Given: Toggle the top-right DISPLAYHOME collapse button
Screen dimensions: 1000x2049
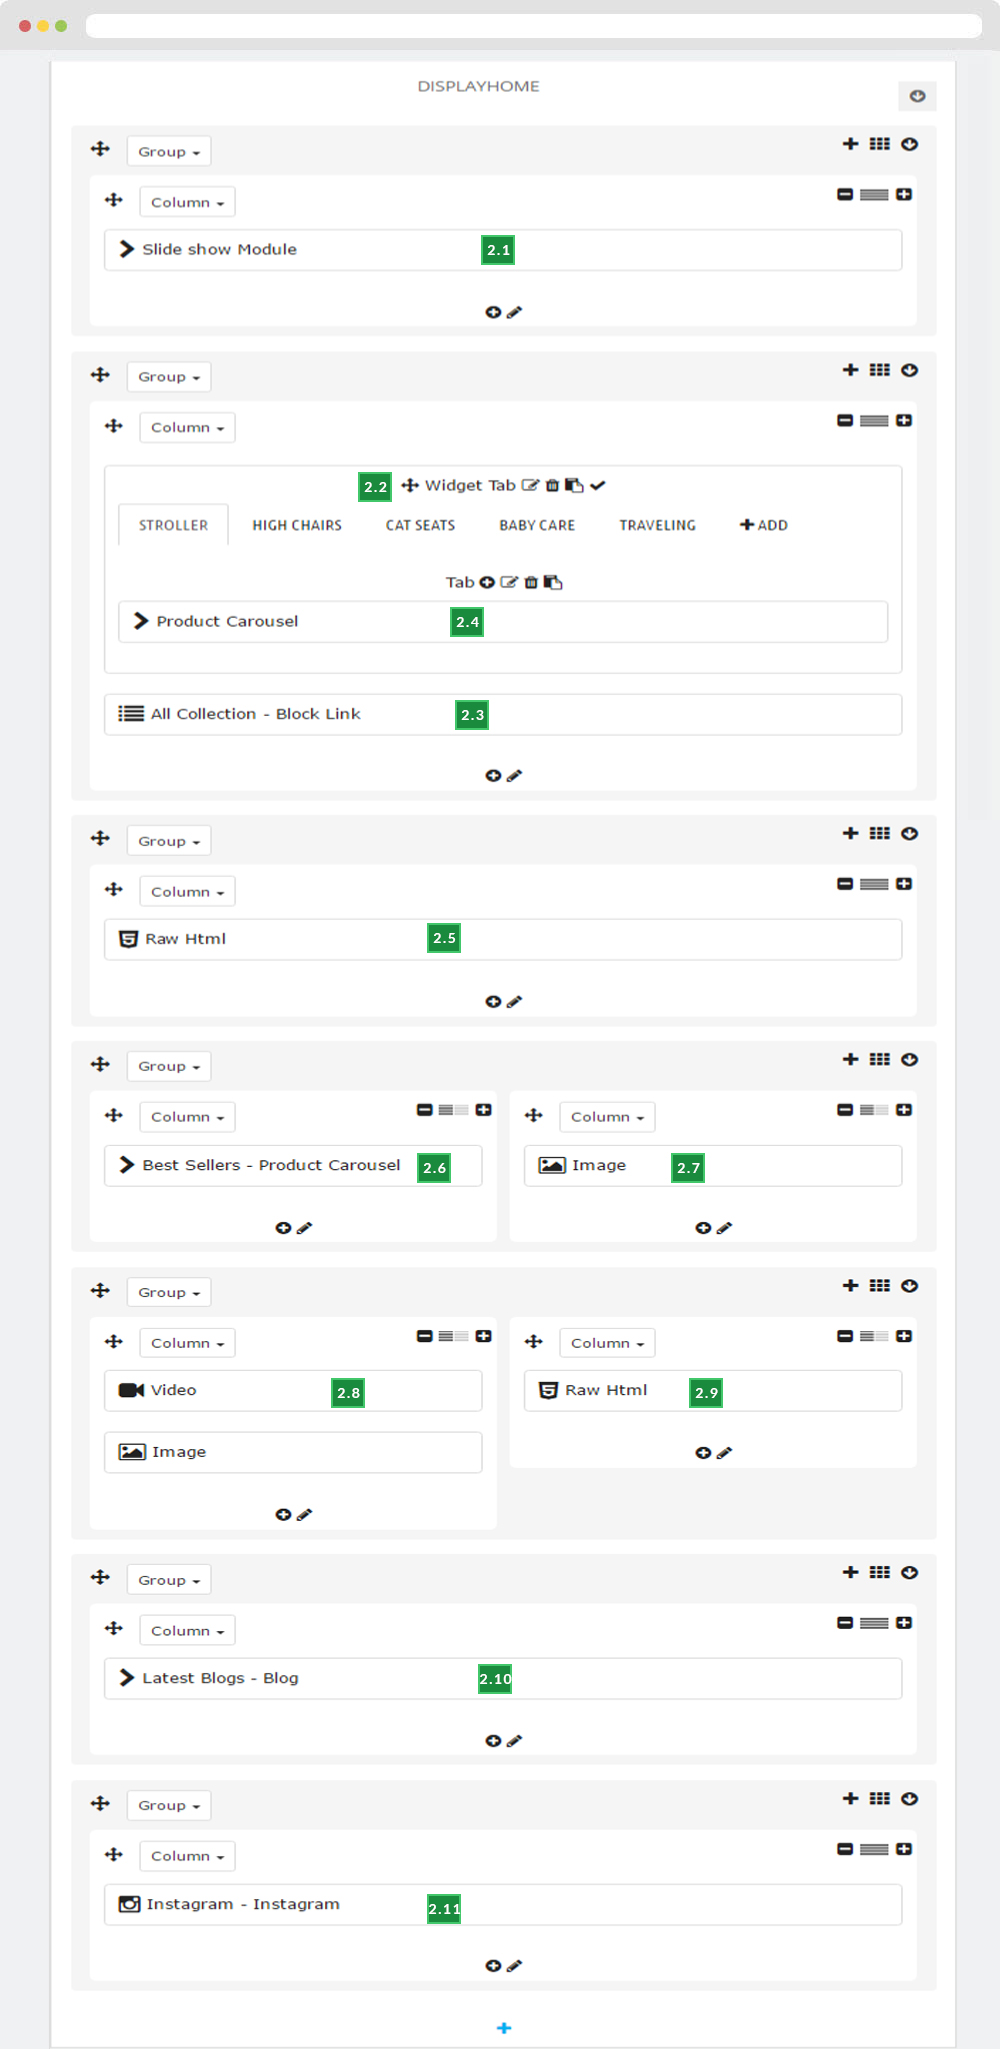Looking at the screenshot, I should 917,96.
